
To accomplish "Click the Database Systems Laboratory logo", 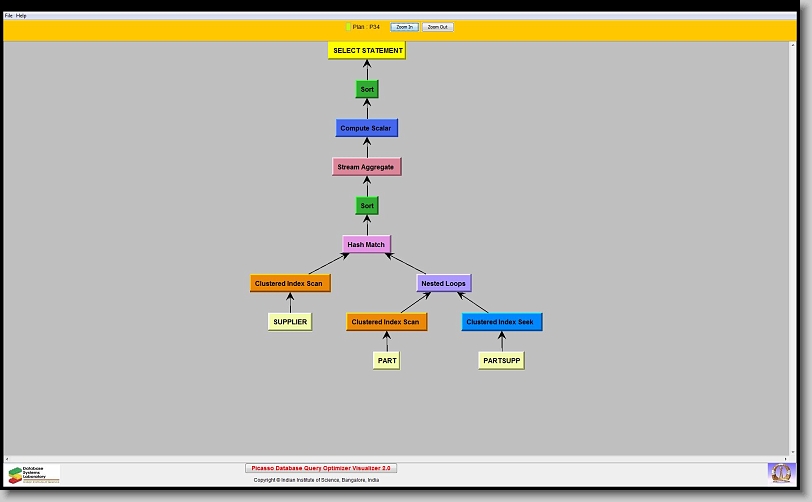I will [x=34, y=474].
